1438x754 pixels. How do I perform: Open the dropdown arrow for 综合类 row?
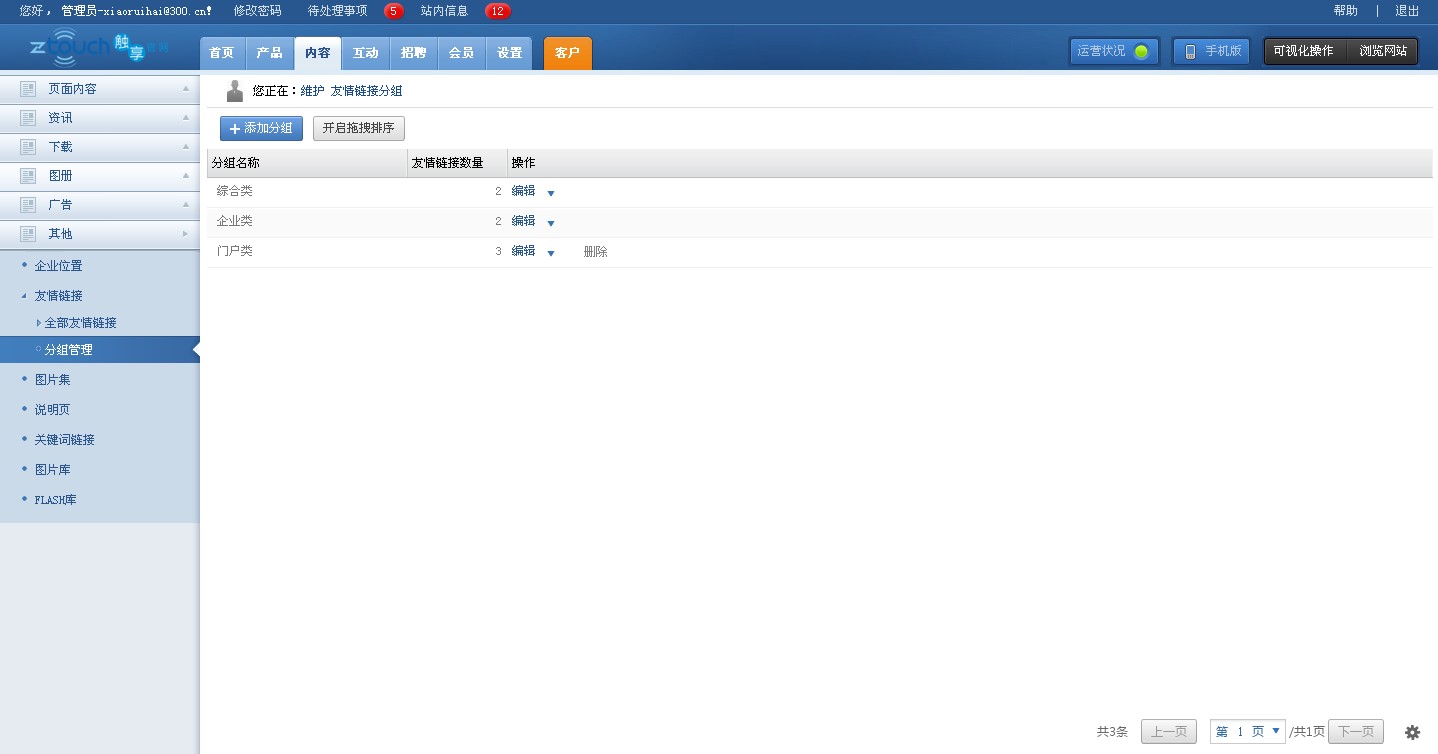[x=551, y=193]
